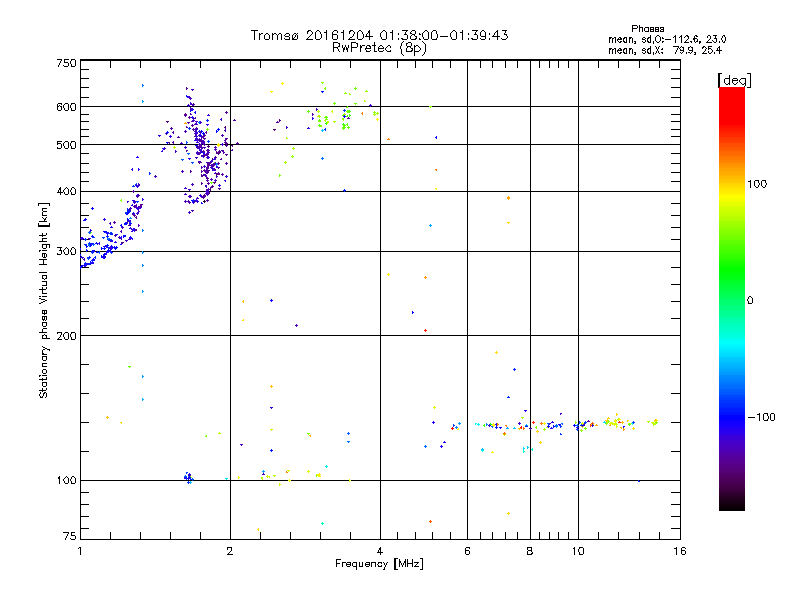The image size is (800, 600).
Task: Click the y-axis tick label '500'
Action: (x=66, y=145)
